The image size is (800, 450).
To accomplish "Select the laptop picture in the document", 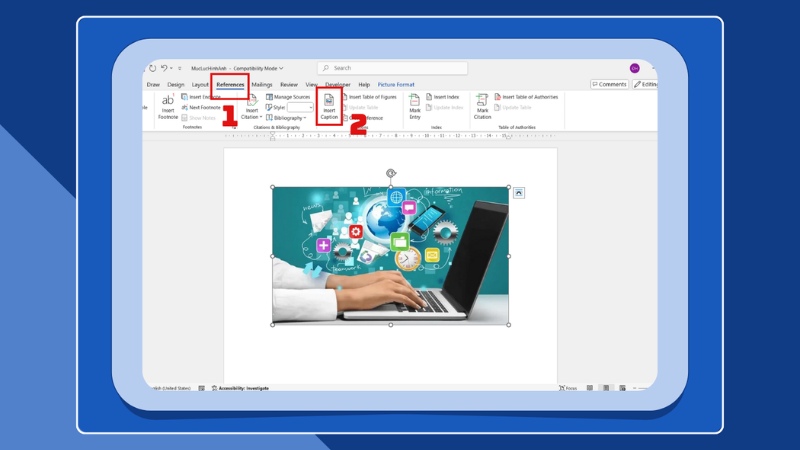I will point(390,256).
